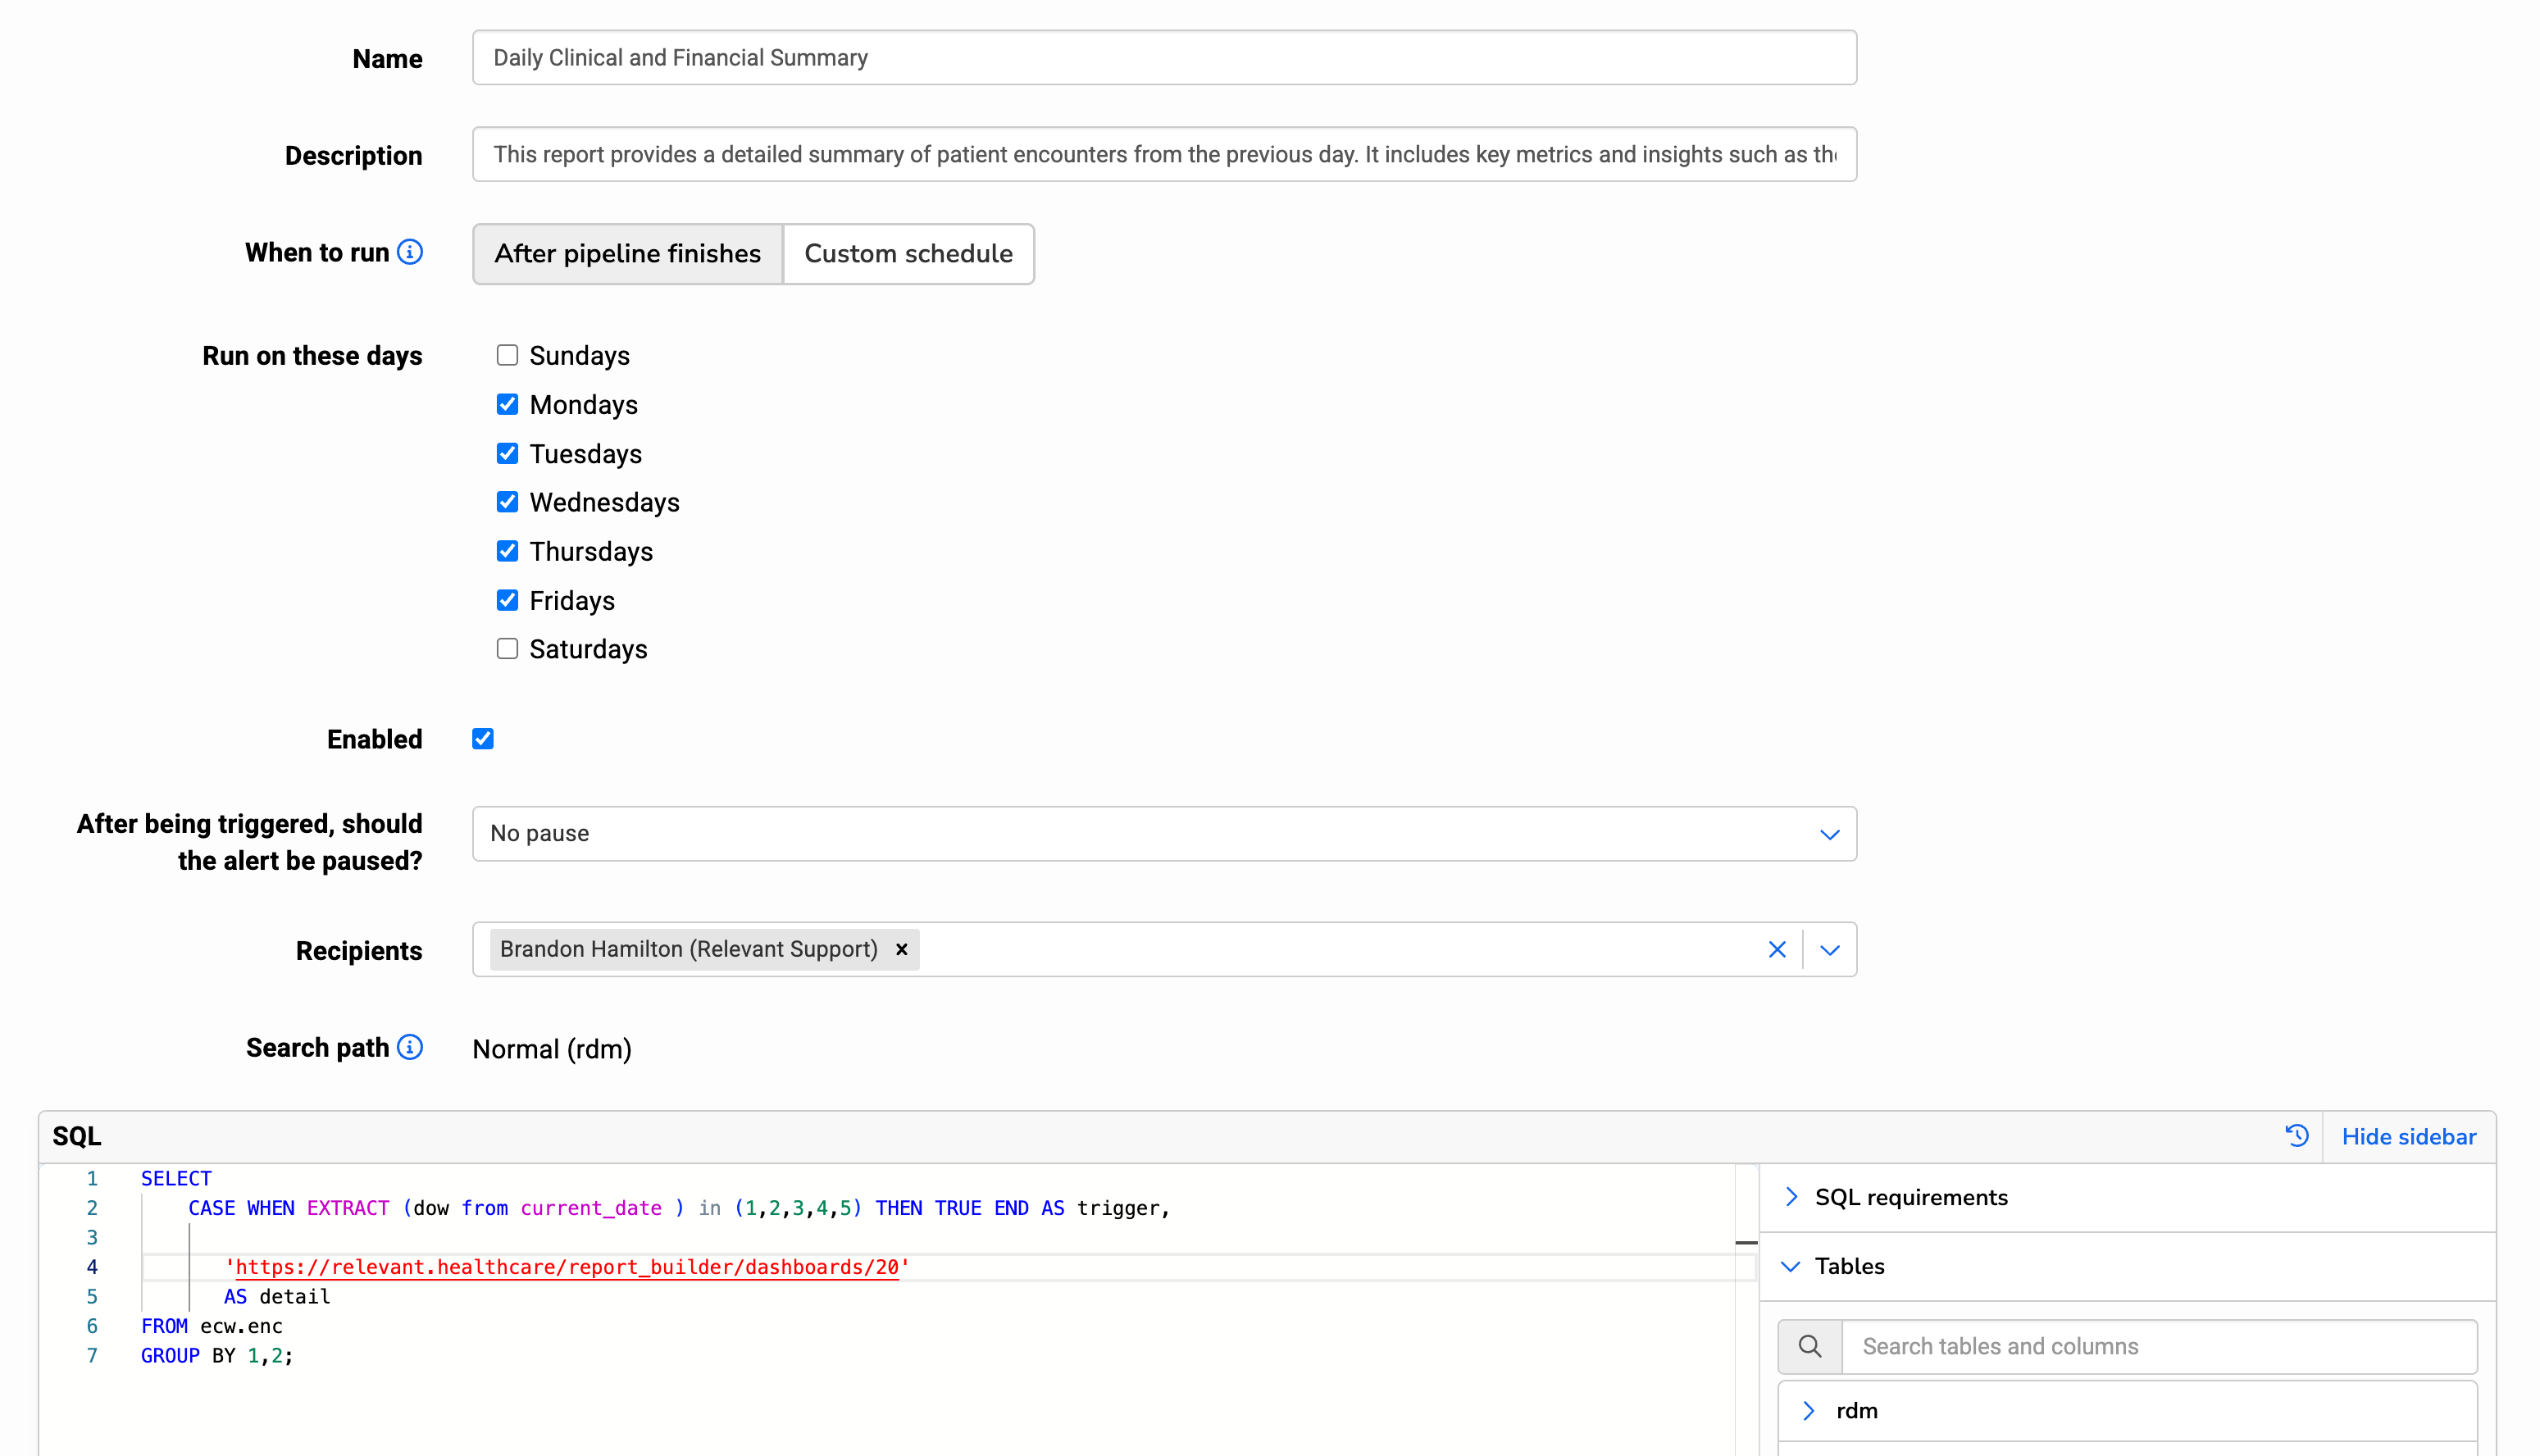The image size is (2540, 1456).
Task: Expand the SQL requirements section
Action: 1910,1197
